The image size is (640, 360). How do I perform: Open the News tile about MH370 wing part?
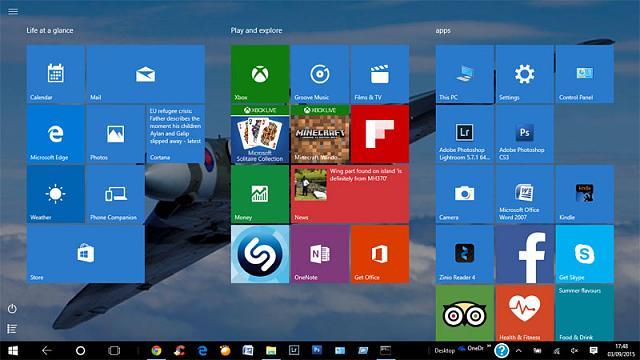pyautogui.click(x=350, y=194)
